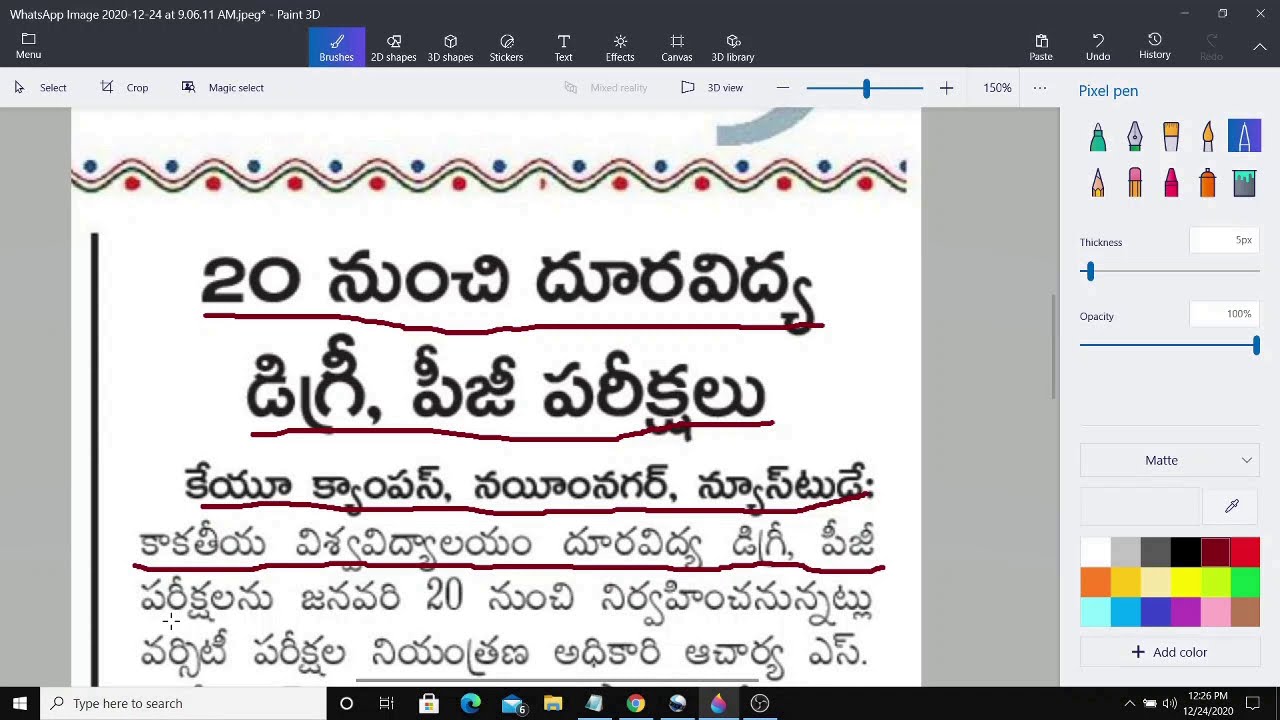Open the 3D library tab
This screenshot has height=720, width=1280.
point(733,47)
